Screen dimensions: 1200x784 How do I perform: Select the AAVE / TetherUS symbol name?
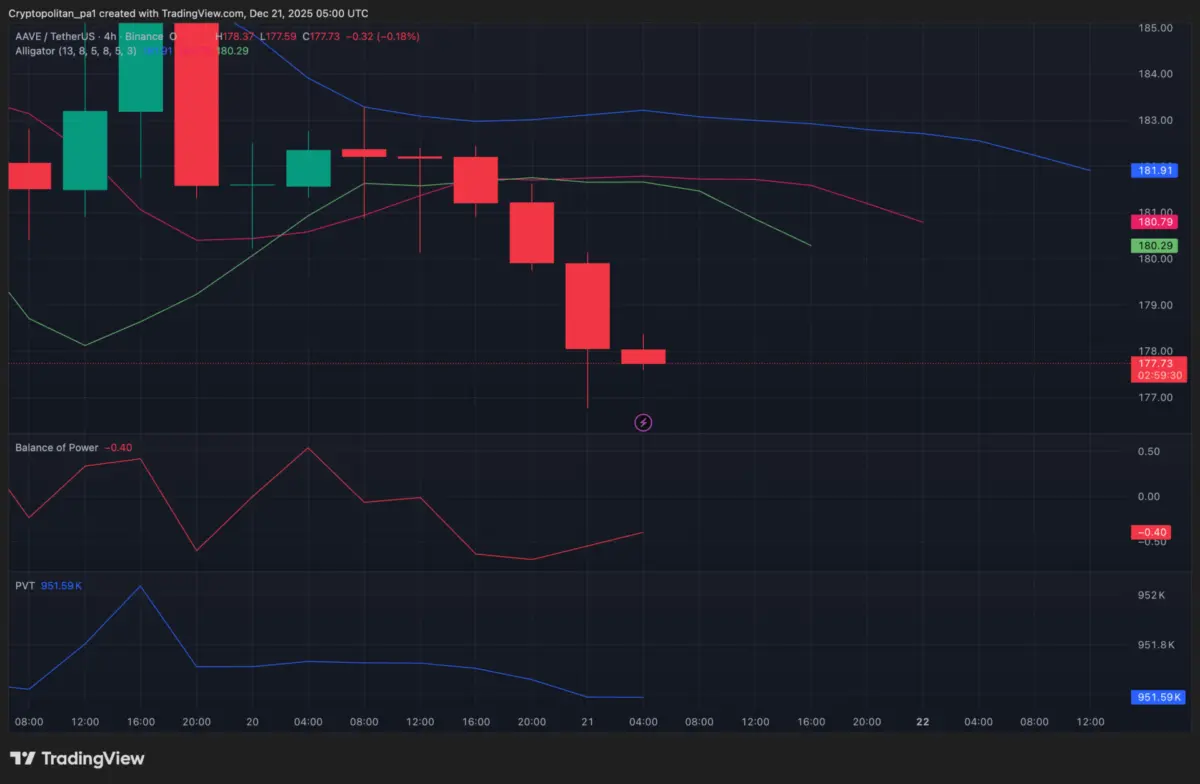click(x=55, y=35)
